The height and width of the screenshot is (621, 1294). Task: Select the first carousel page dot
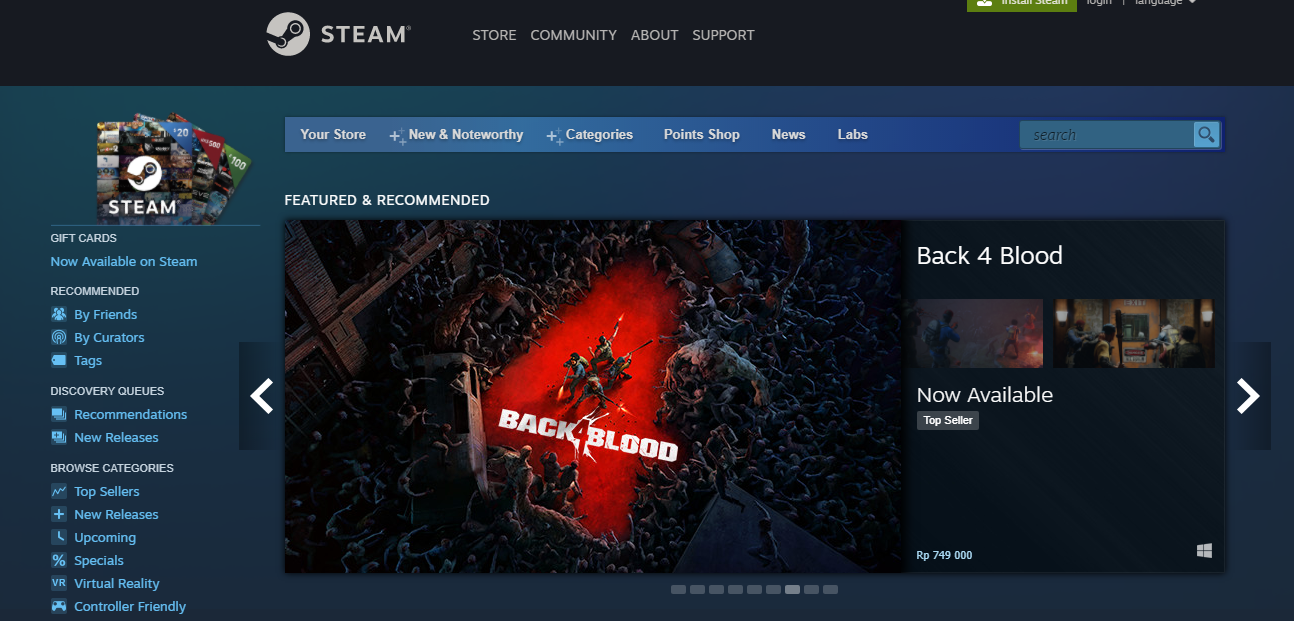click(678, 590)
